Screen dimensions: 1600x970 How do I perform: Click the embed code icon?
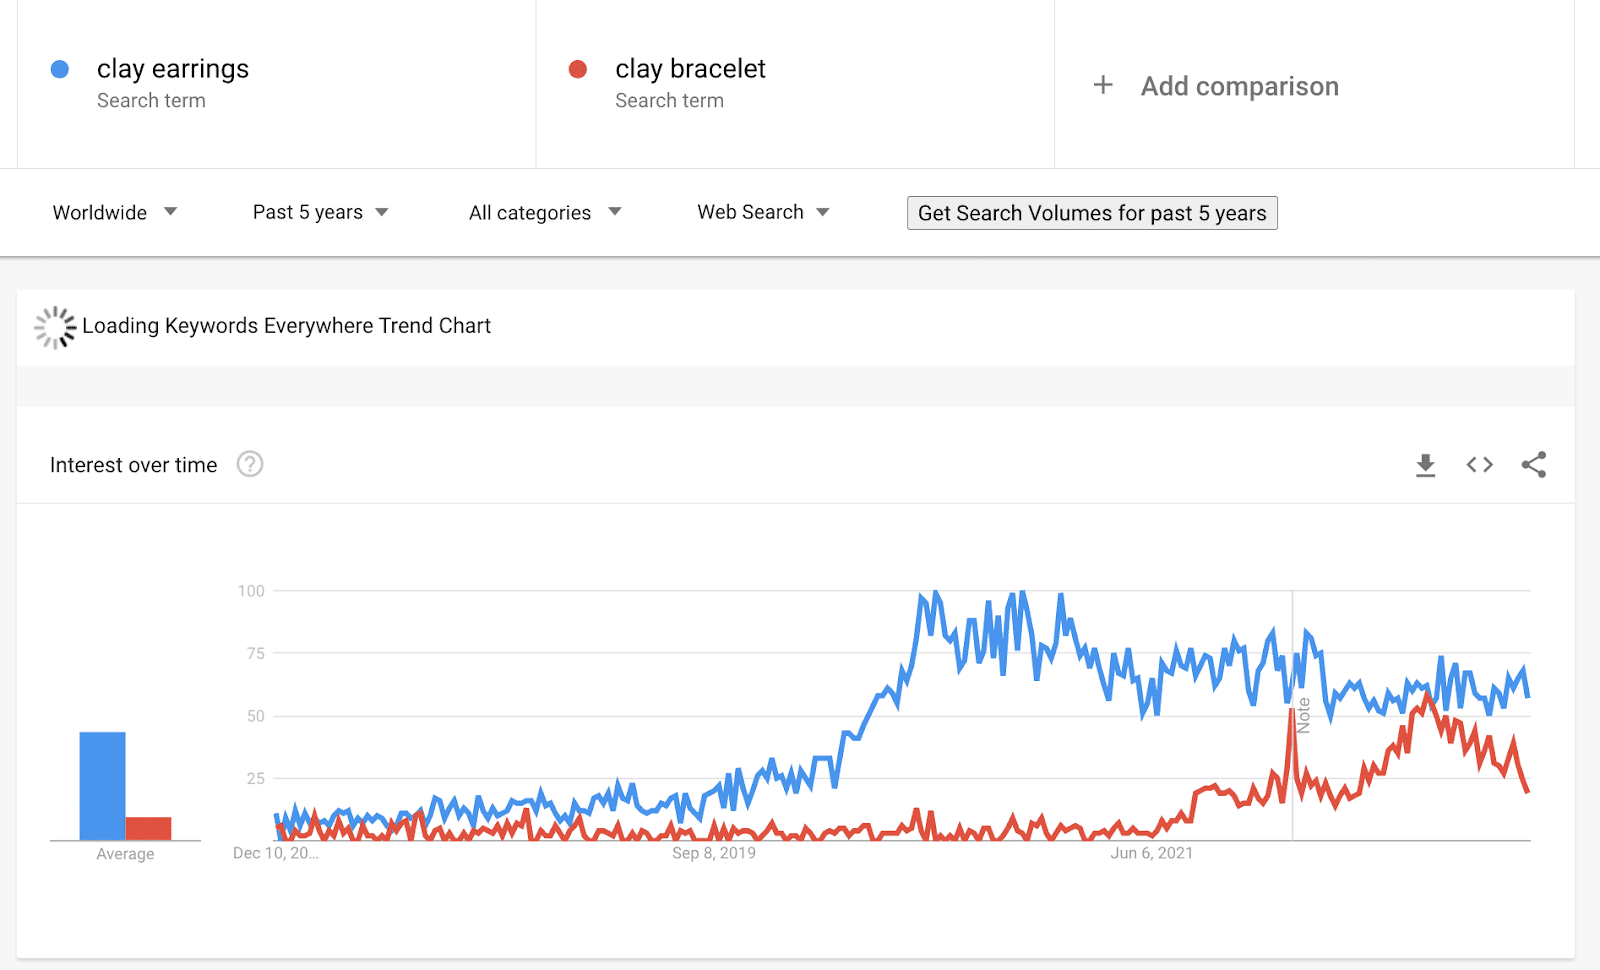(1479, 465)
